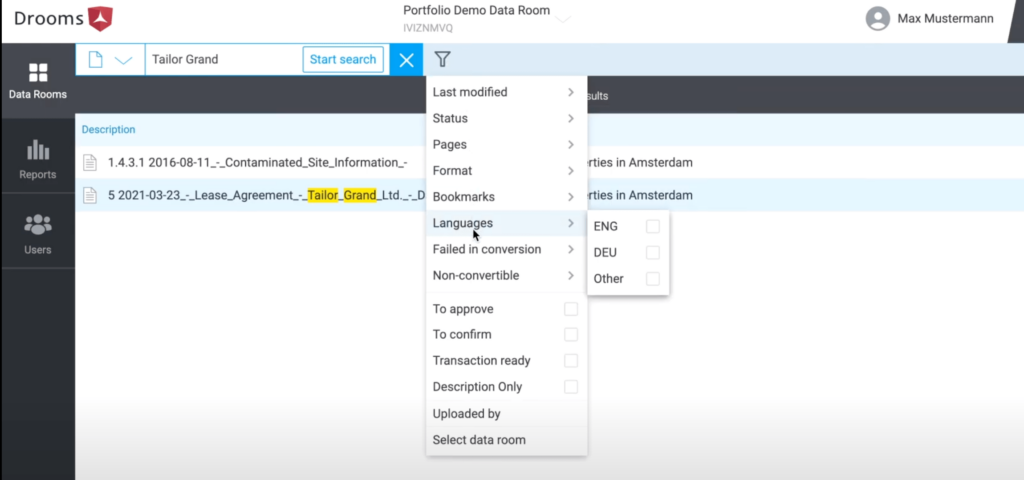Click the Drooms logo
This screenshot has height=480, width=1024.
(63, 19)
